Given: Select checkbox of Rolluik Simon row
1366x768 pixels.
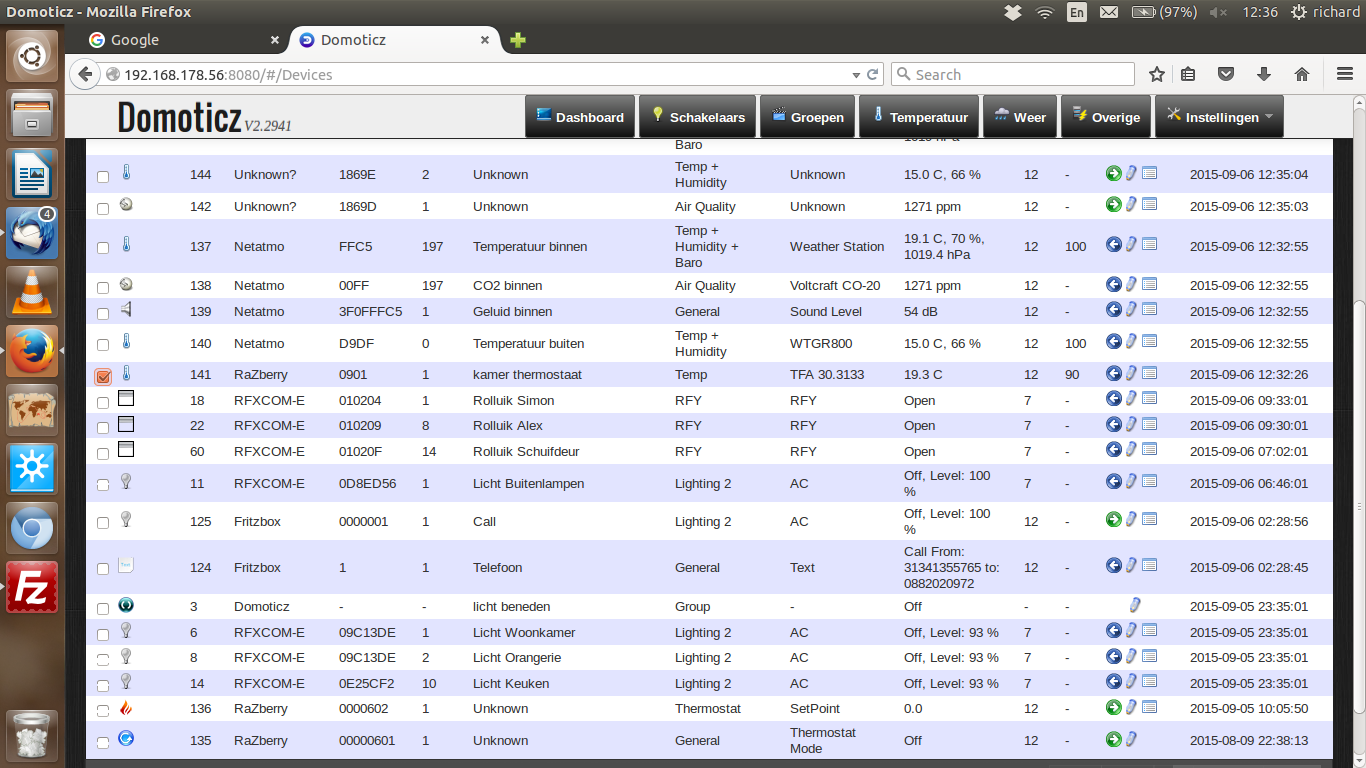Looking at the screenshot, I should [103, 402].
